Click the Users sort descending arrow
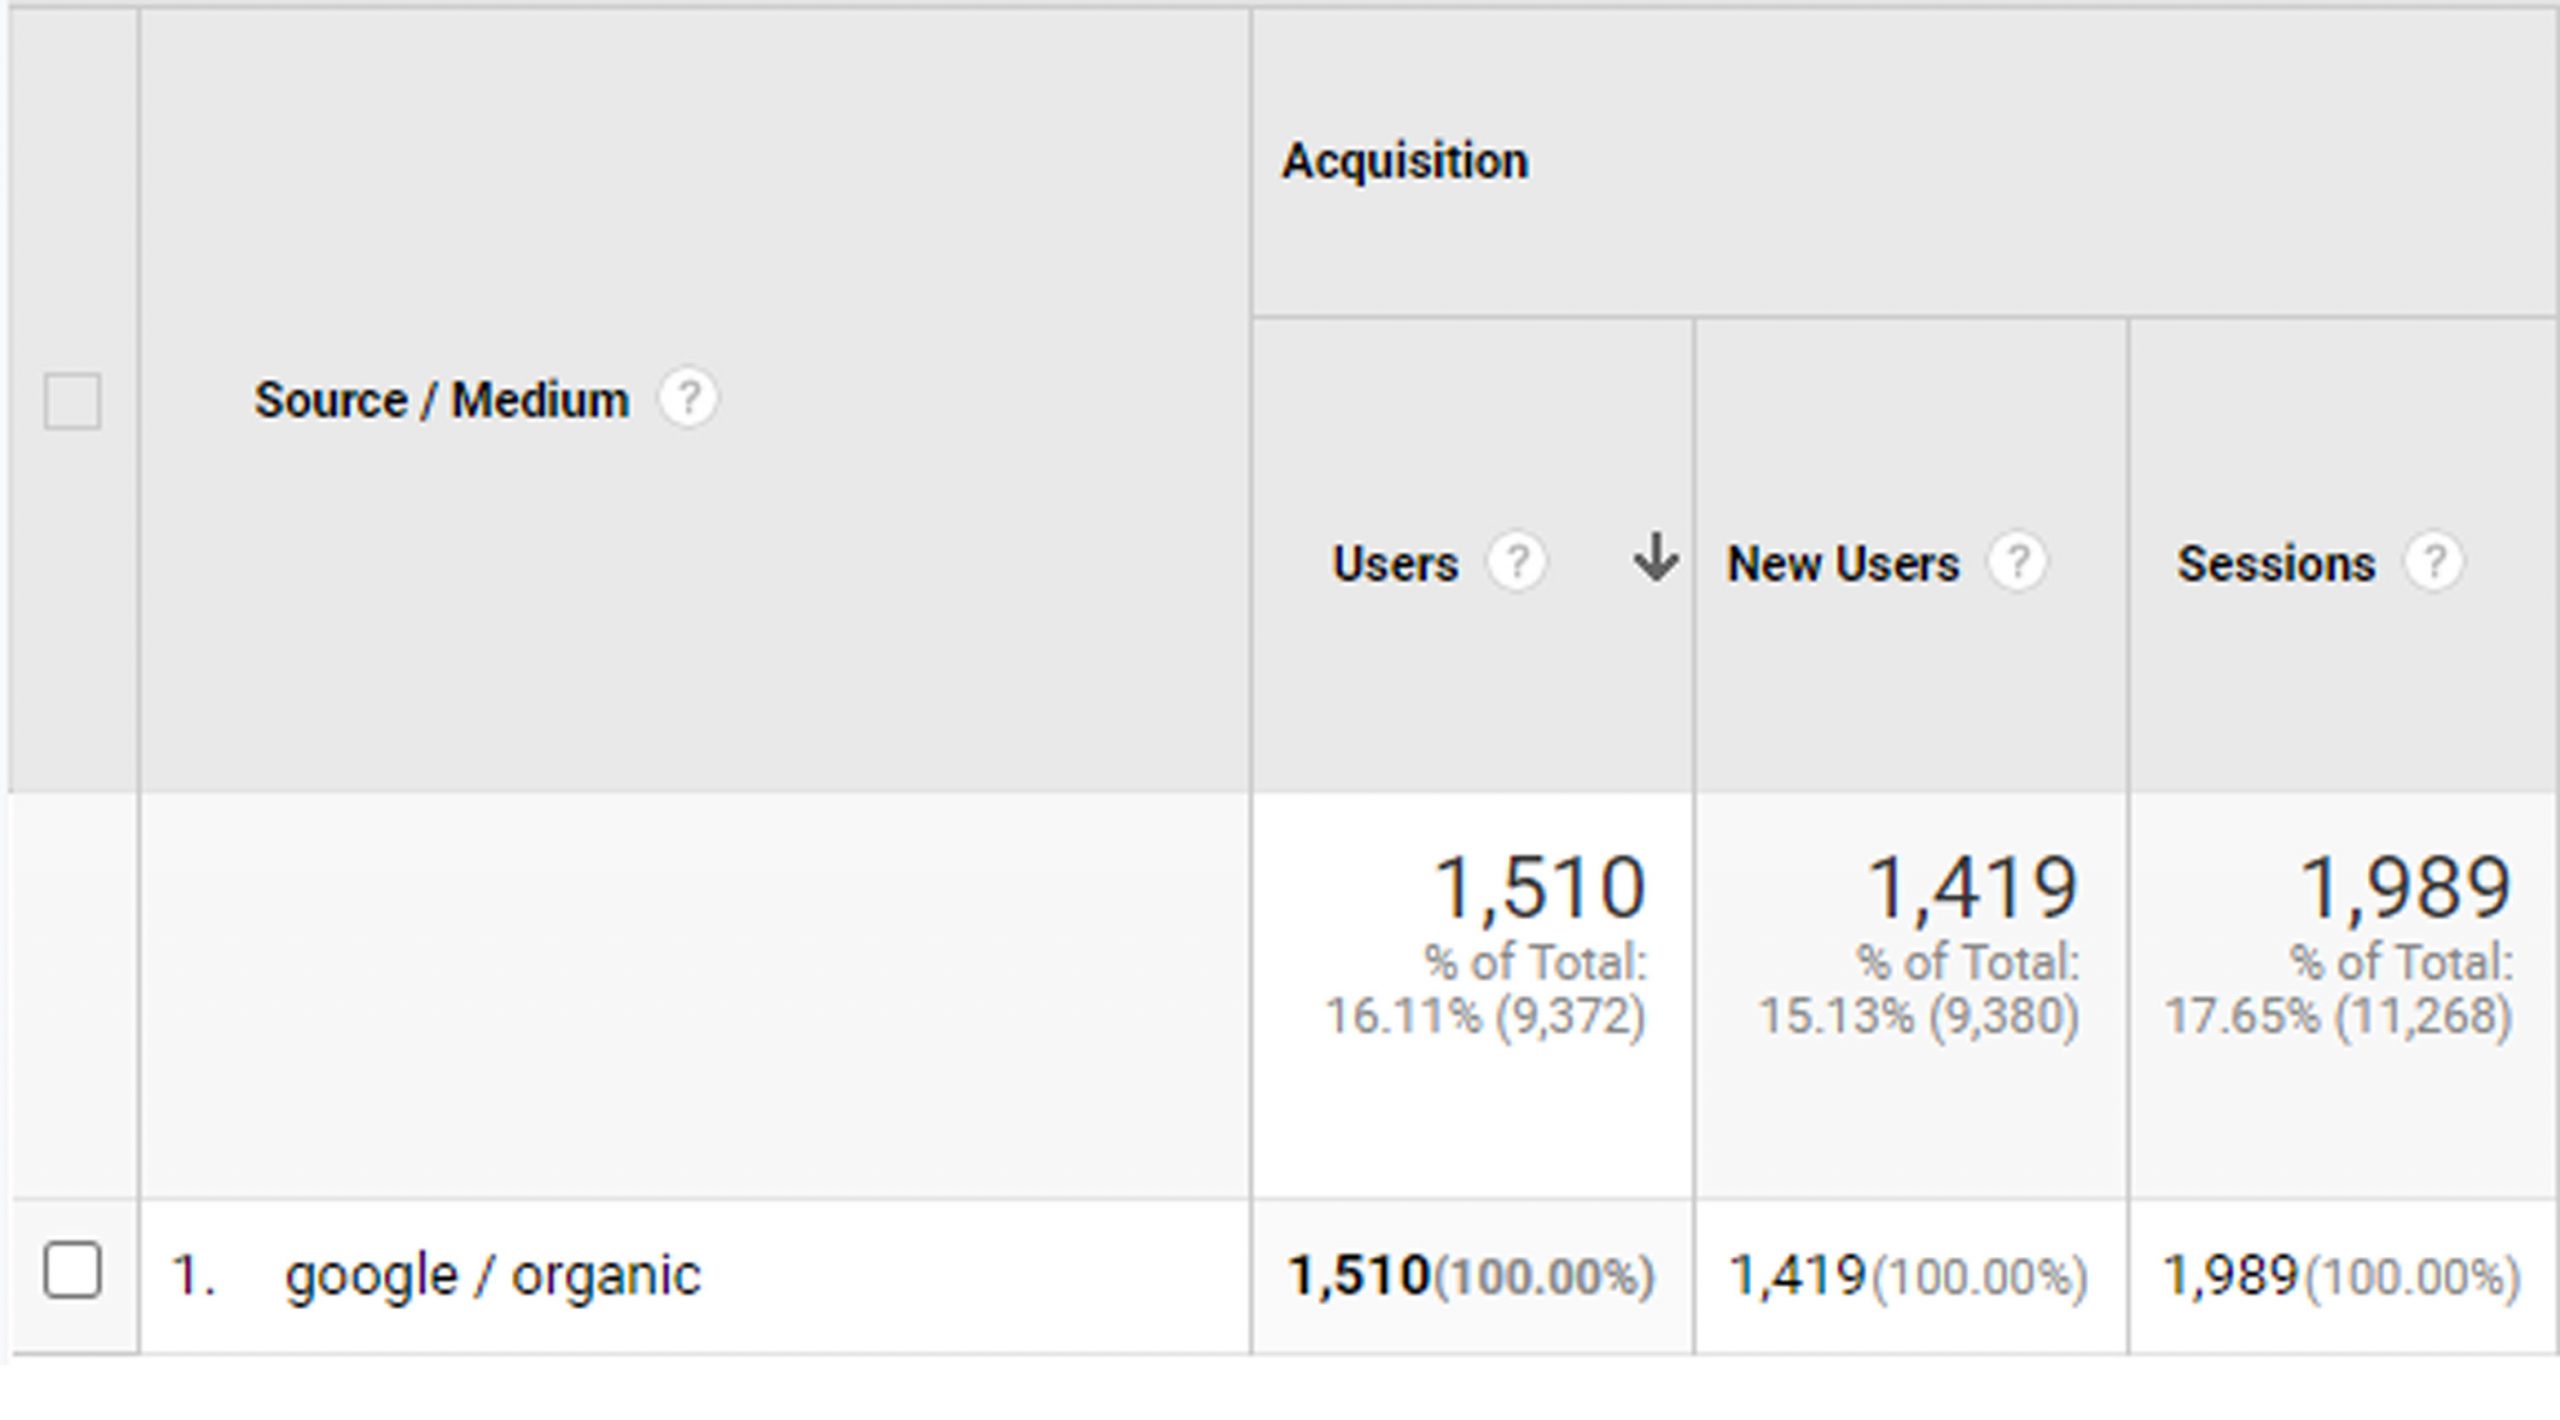2560x1420 pixels. click(1655, 558)
